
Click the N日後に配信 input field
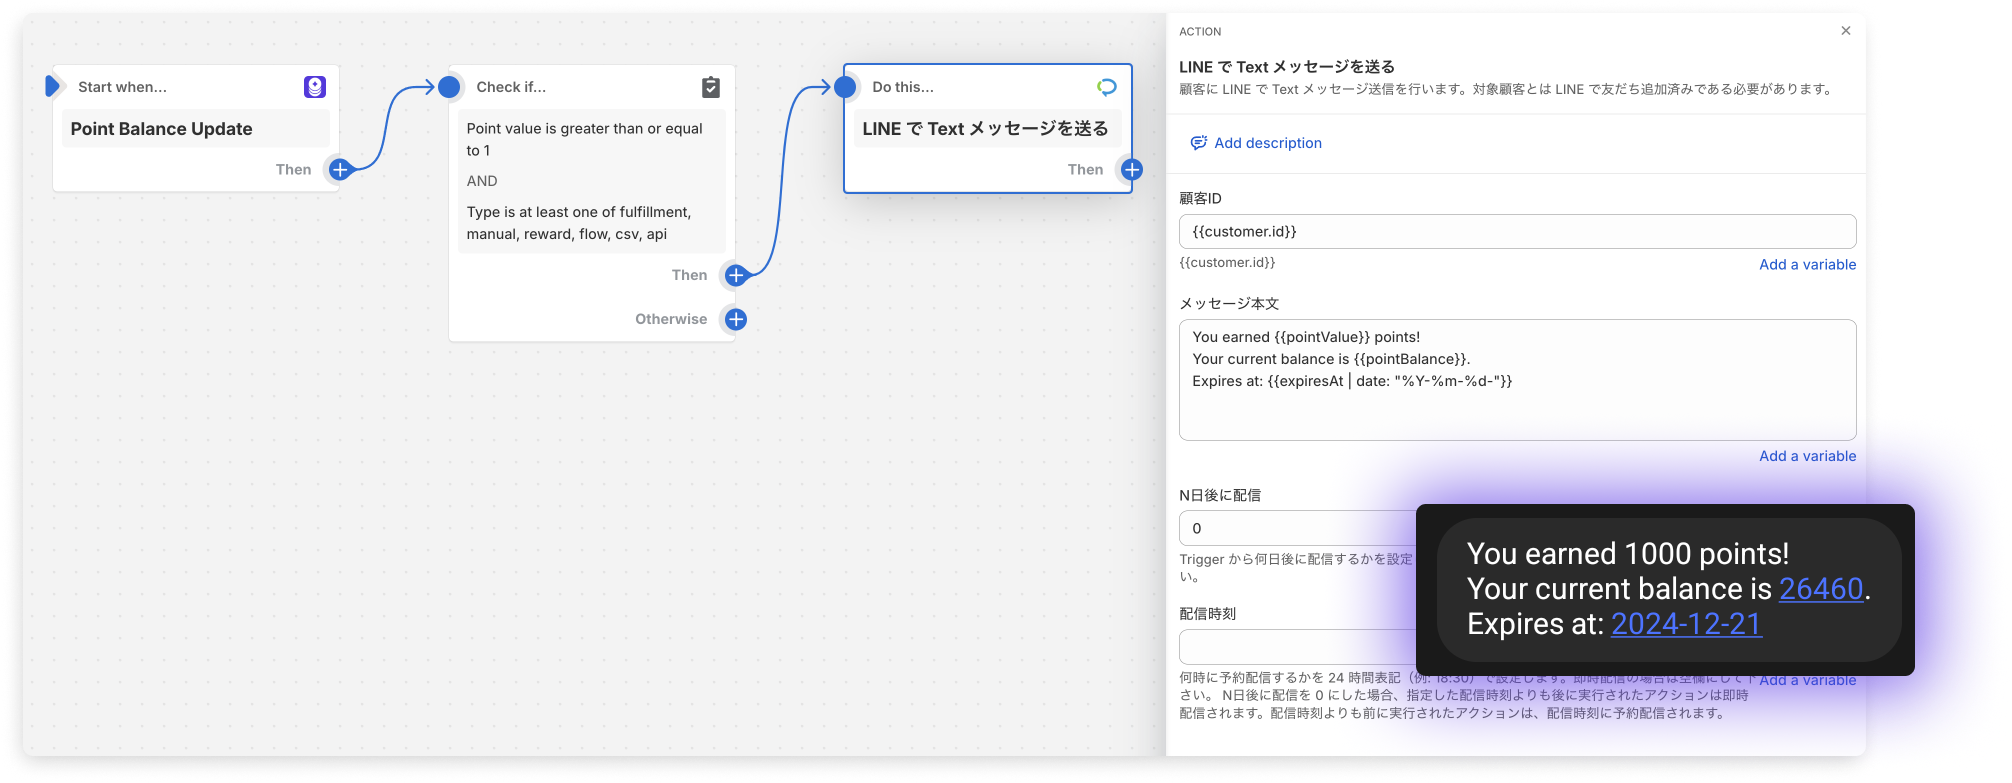1298,528
